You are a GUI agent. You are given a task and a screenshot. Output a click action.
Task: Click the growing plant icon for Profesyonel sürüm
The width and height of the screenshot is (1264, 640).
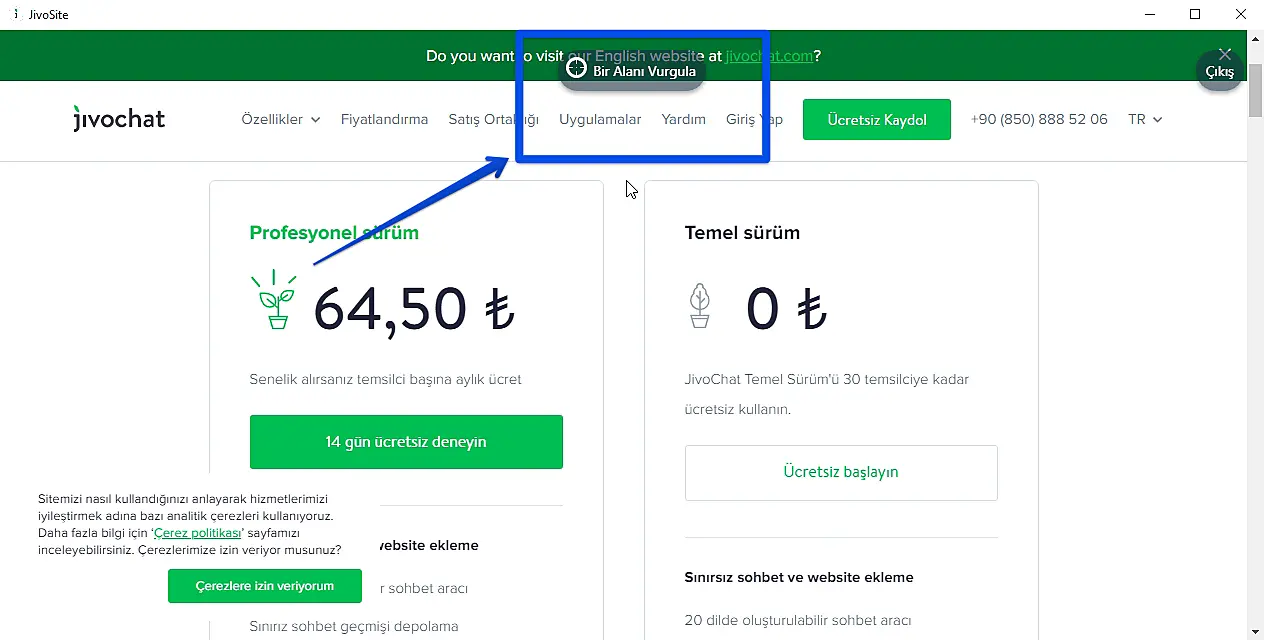point(274,300)
